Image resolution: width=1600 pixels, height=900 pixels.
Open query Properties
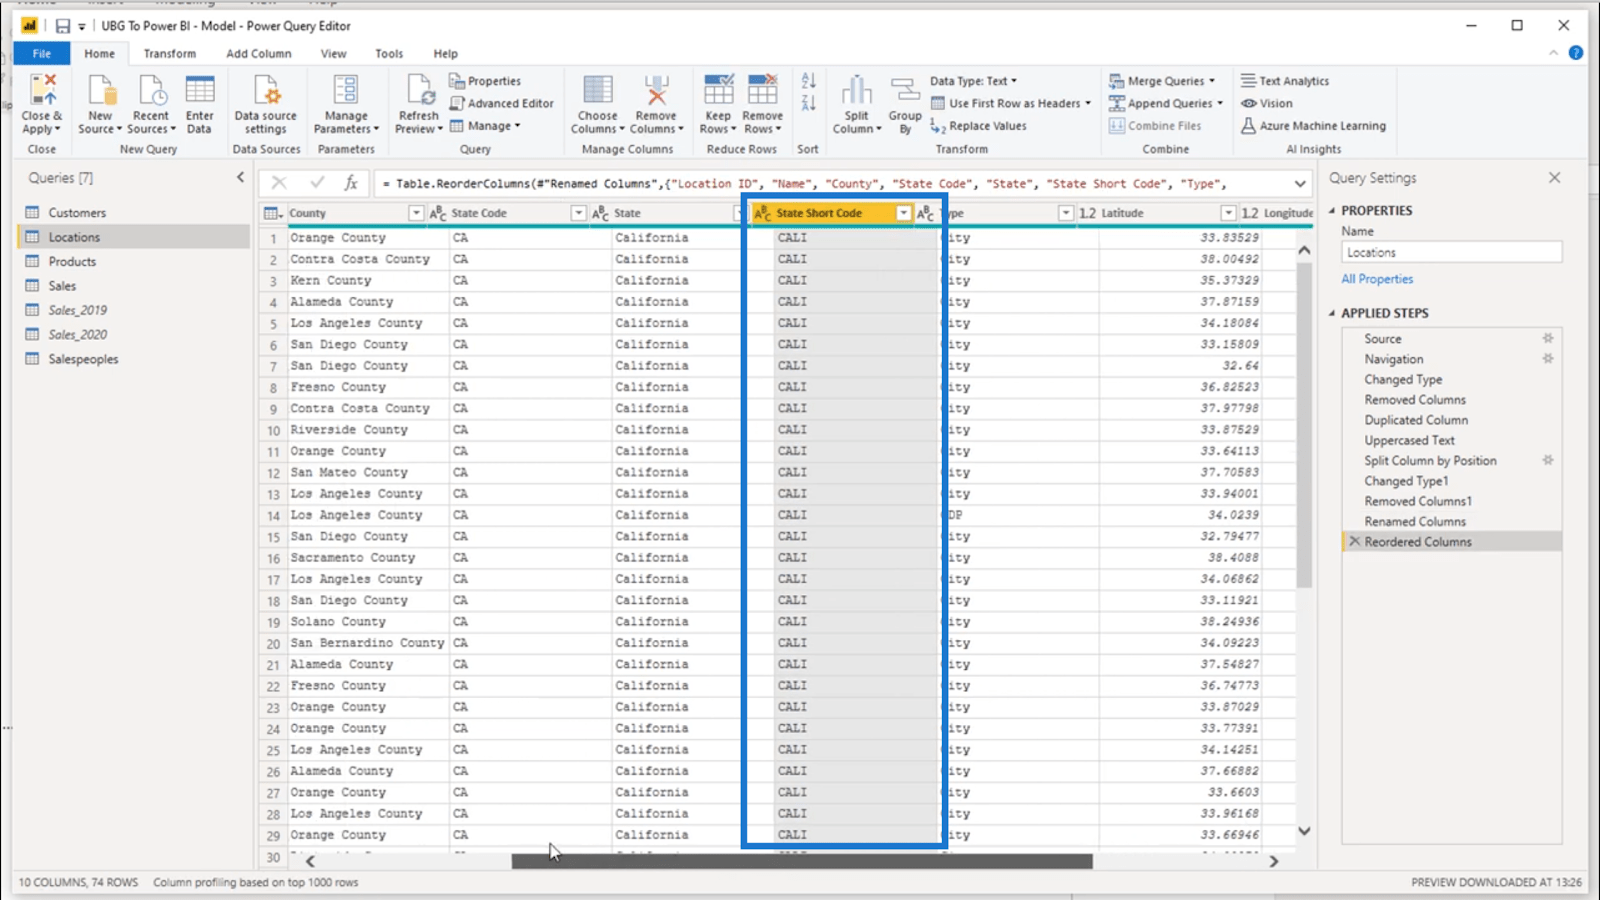[485, 81]
